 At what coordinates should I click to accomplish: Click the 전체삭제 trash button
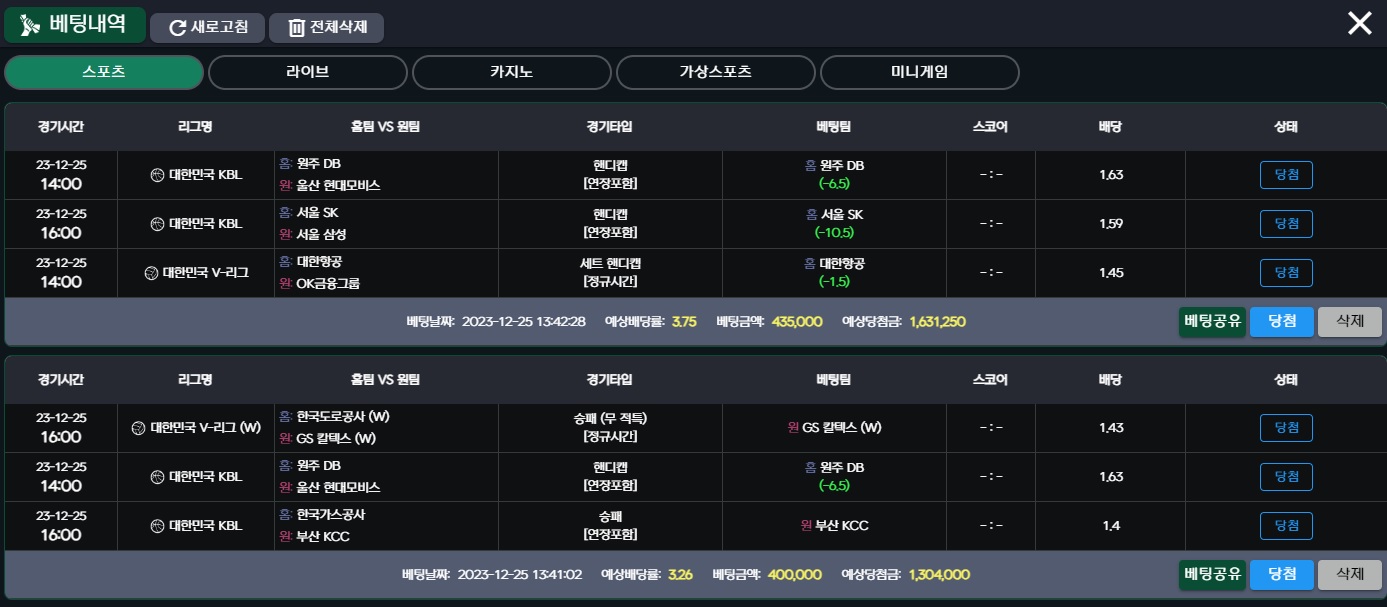pos(326,27)
